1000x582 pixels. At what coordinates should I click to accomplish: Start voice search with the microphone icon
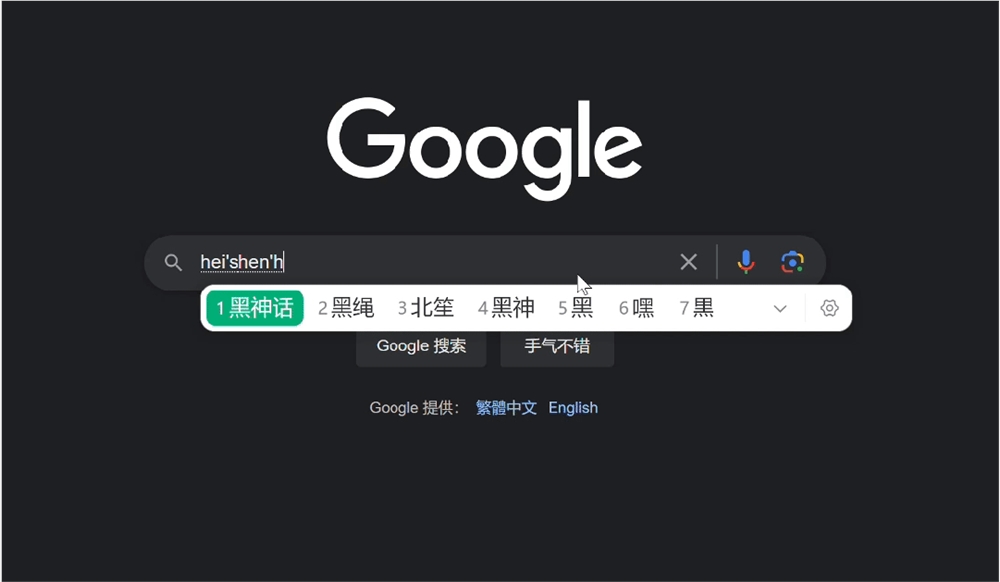(x=746, y=261)
